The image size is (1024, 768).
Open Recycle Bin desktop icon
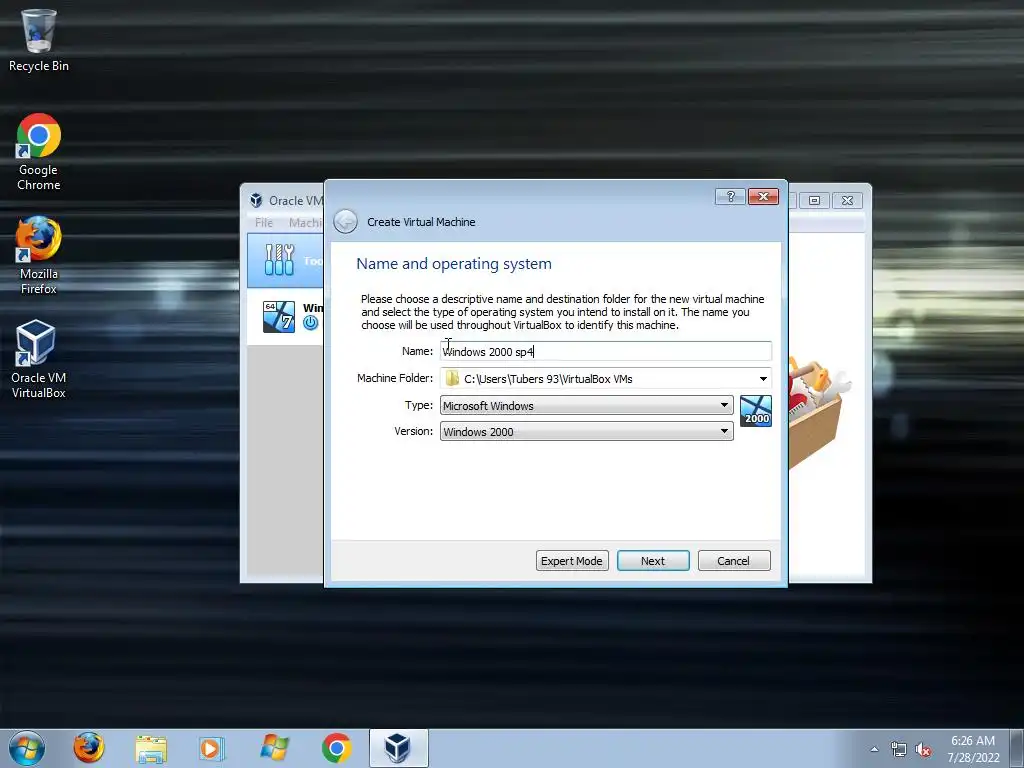[39, 40]
